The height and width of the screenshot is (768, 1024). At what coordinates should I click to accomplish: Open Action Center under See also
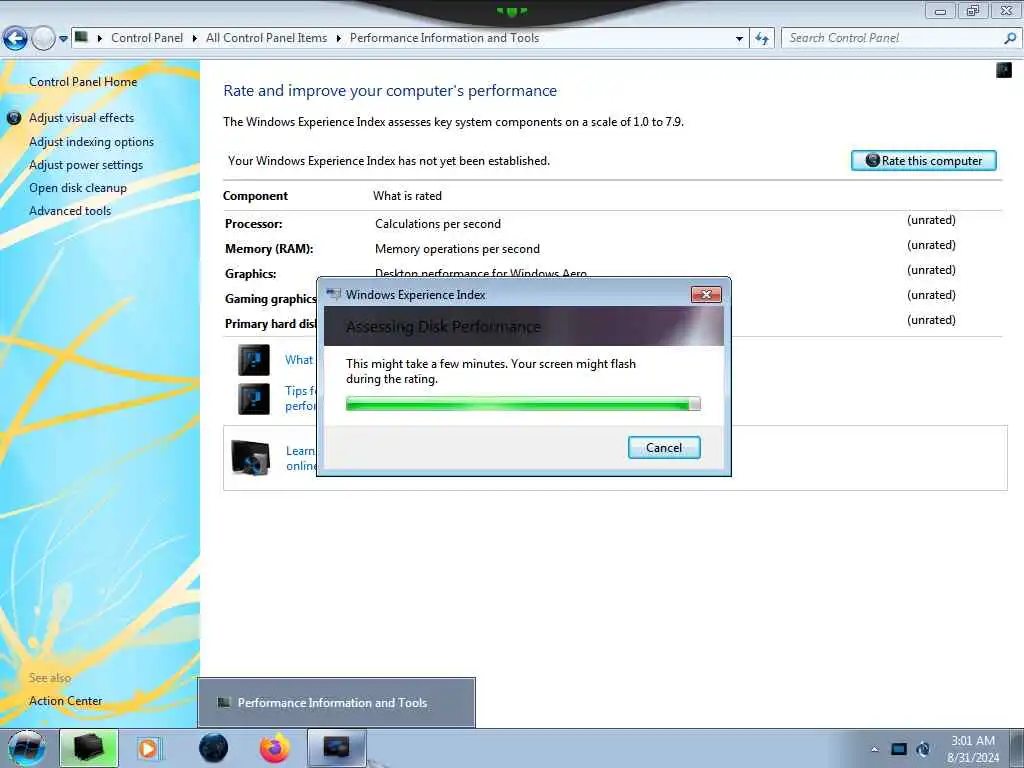click(x=65, y=701)
